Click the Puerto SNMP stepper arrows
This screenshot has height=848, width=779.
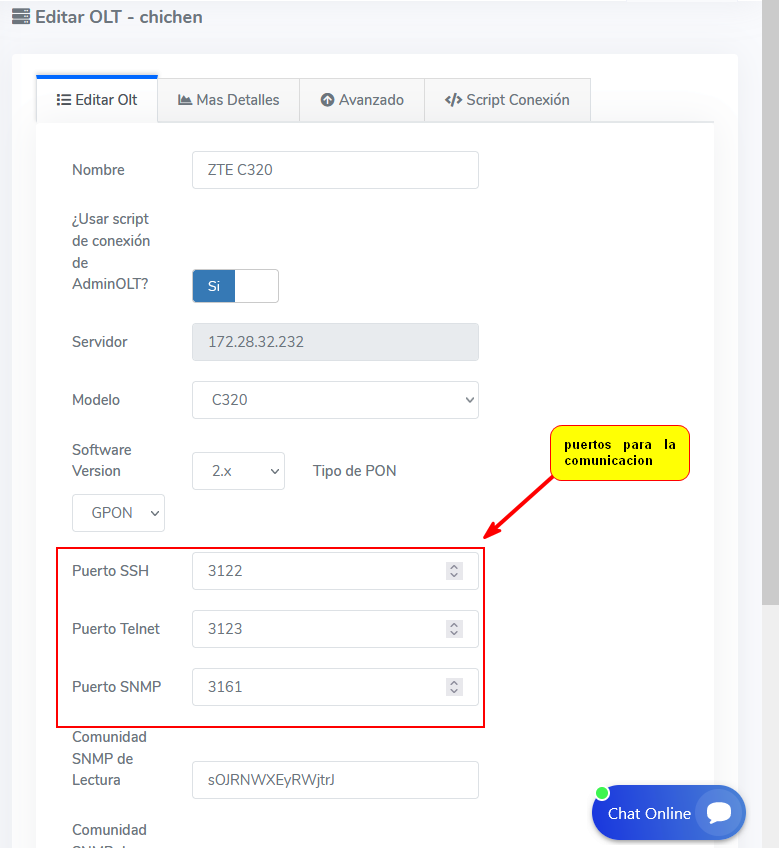click(454, 687)
